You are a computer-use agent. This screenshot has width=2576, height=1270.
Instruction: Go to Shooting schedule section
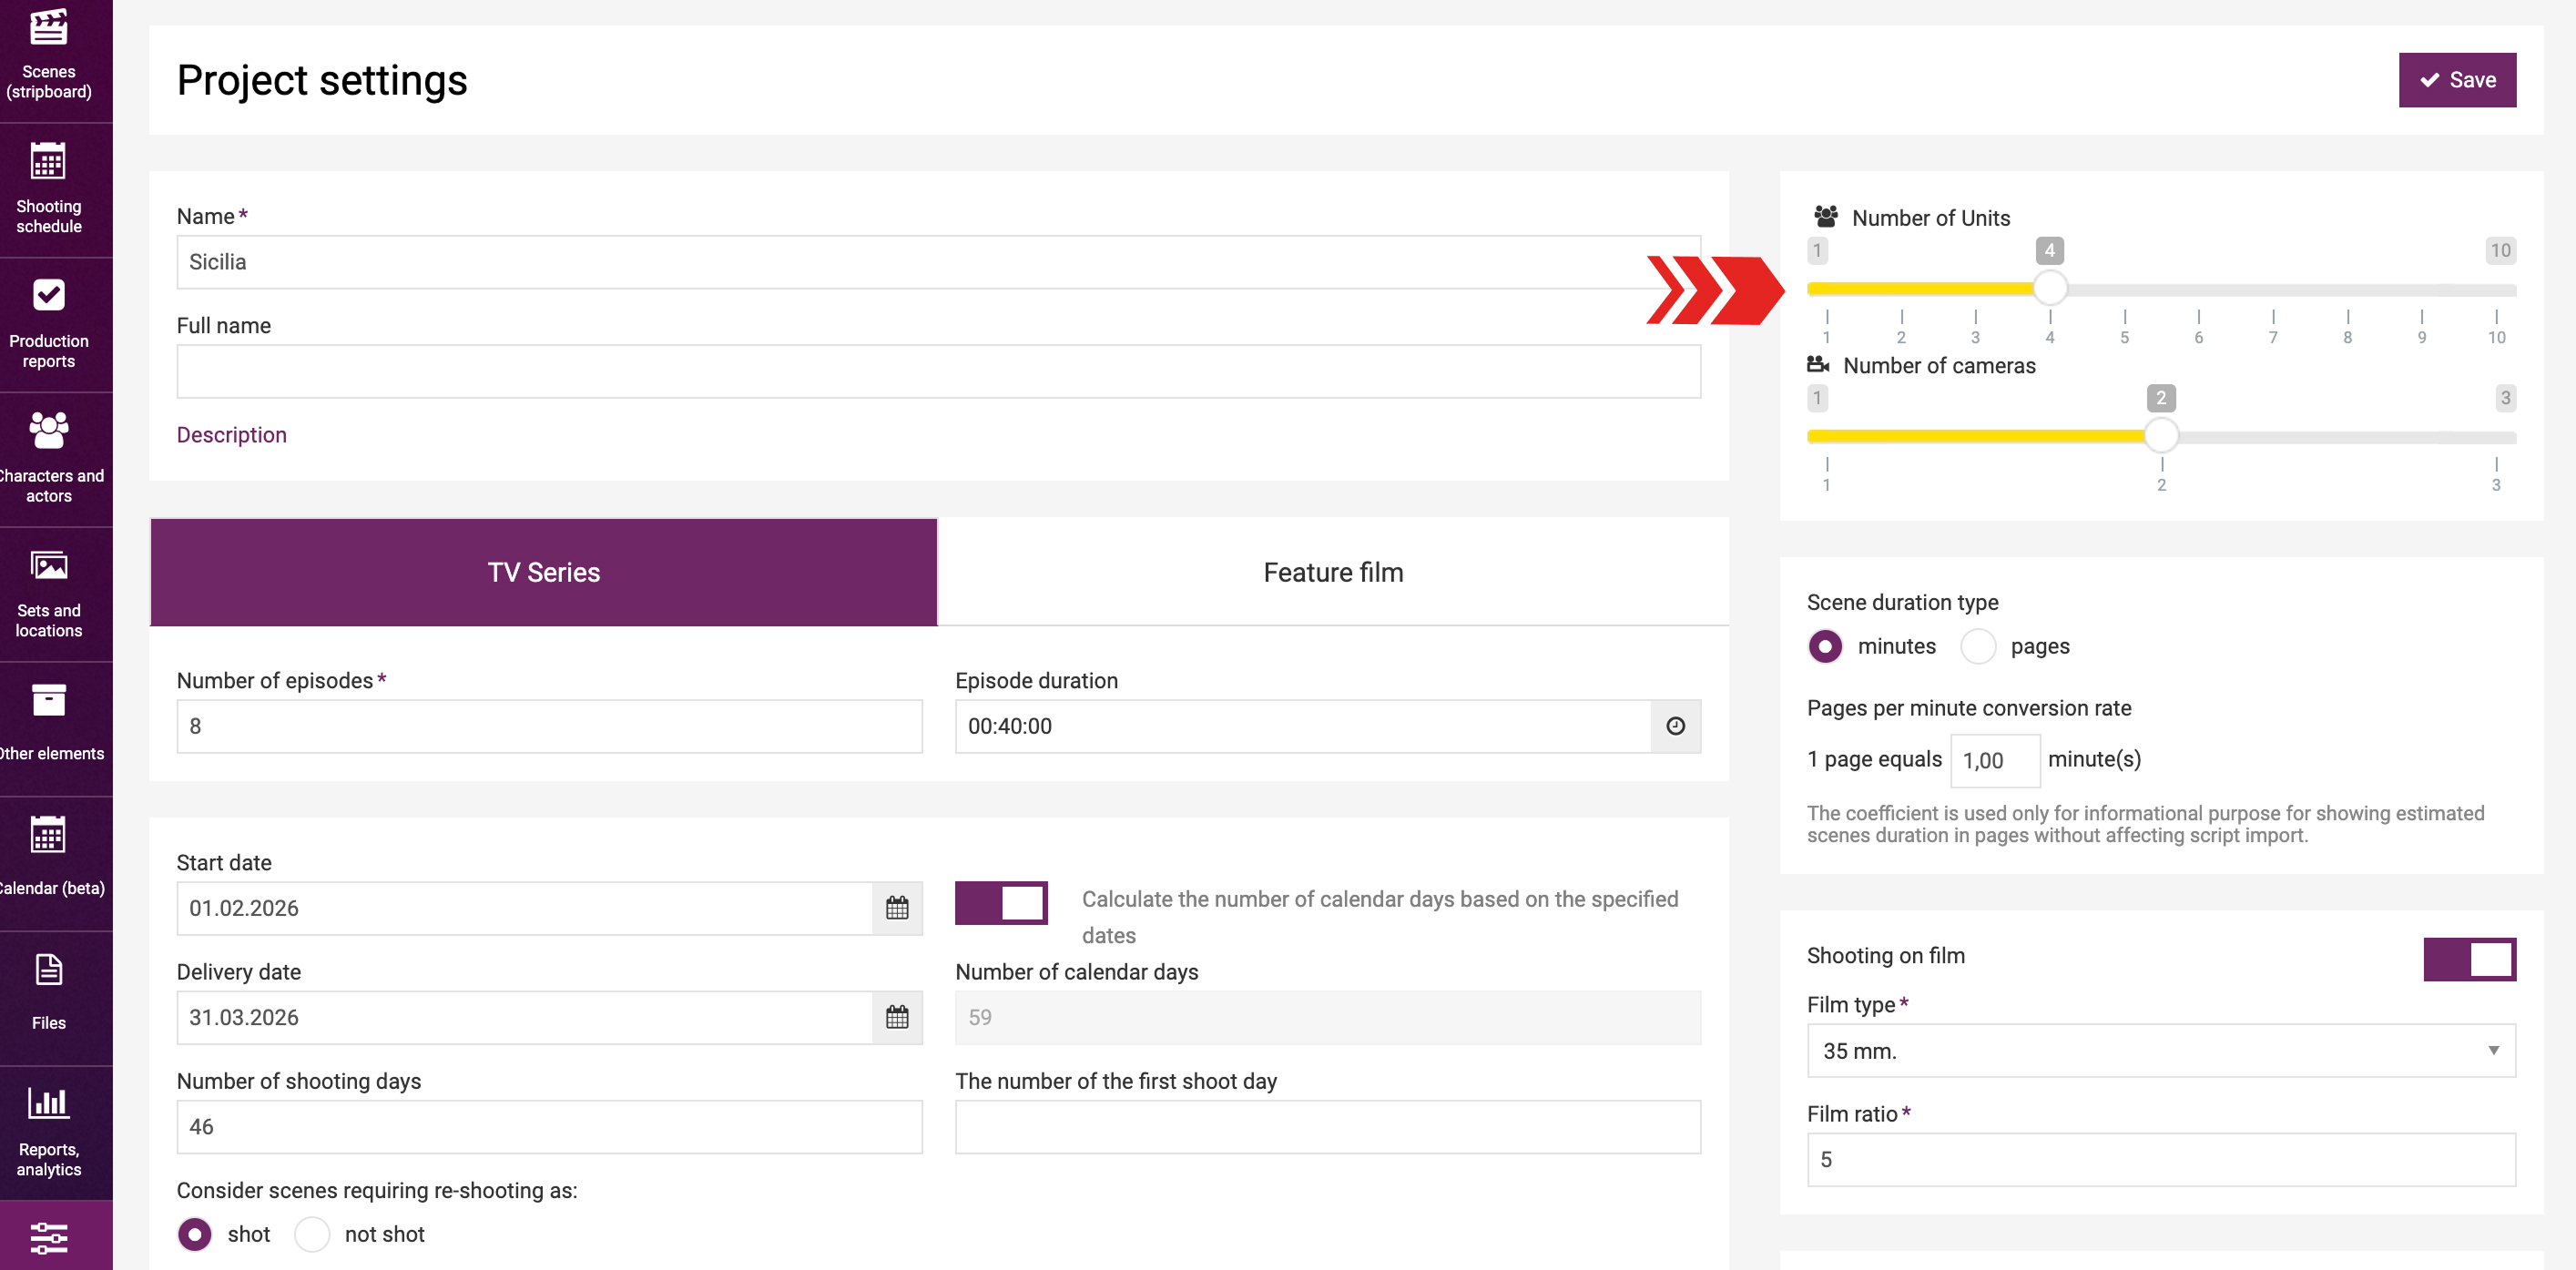click(x=49, y=190)
